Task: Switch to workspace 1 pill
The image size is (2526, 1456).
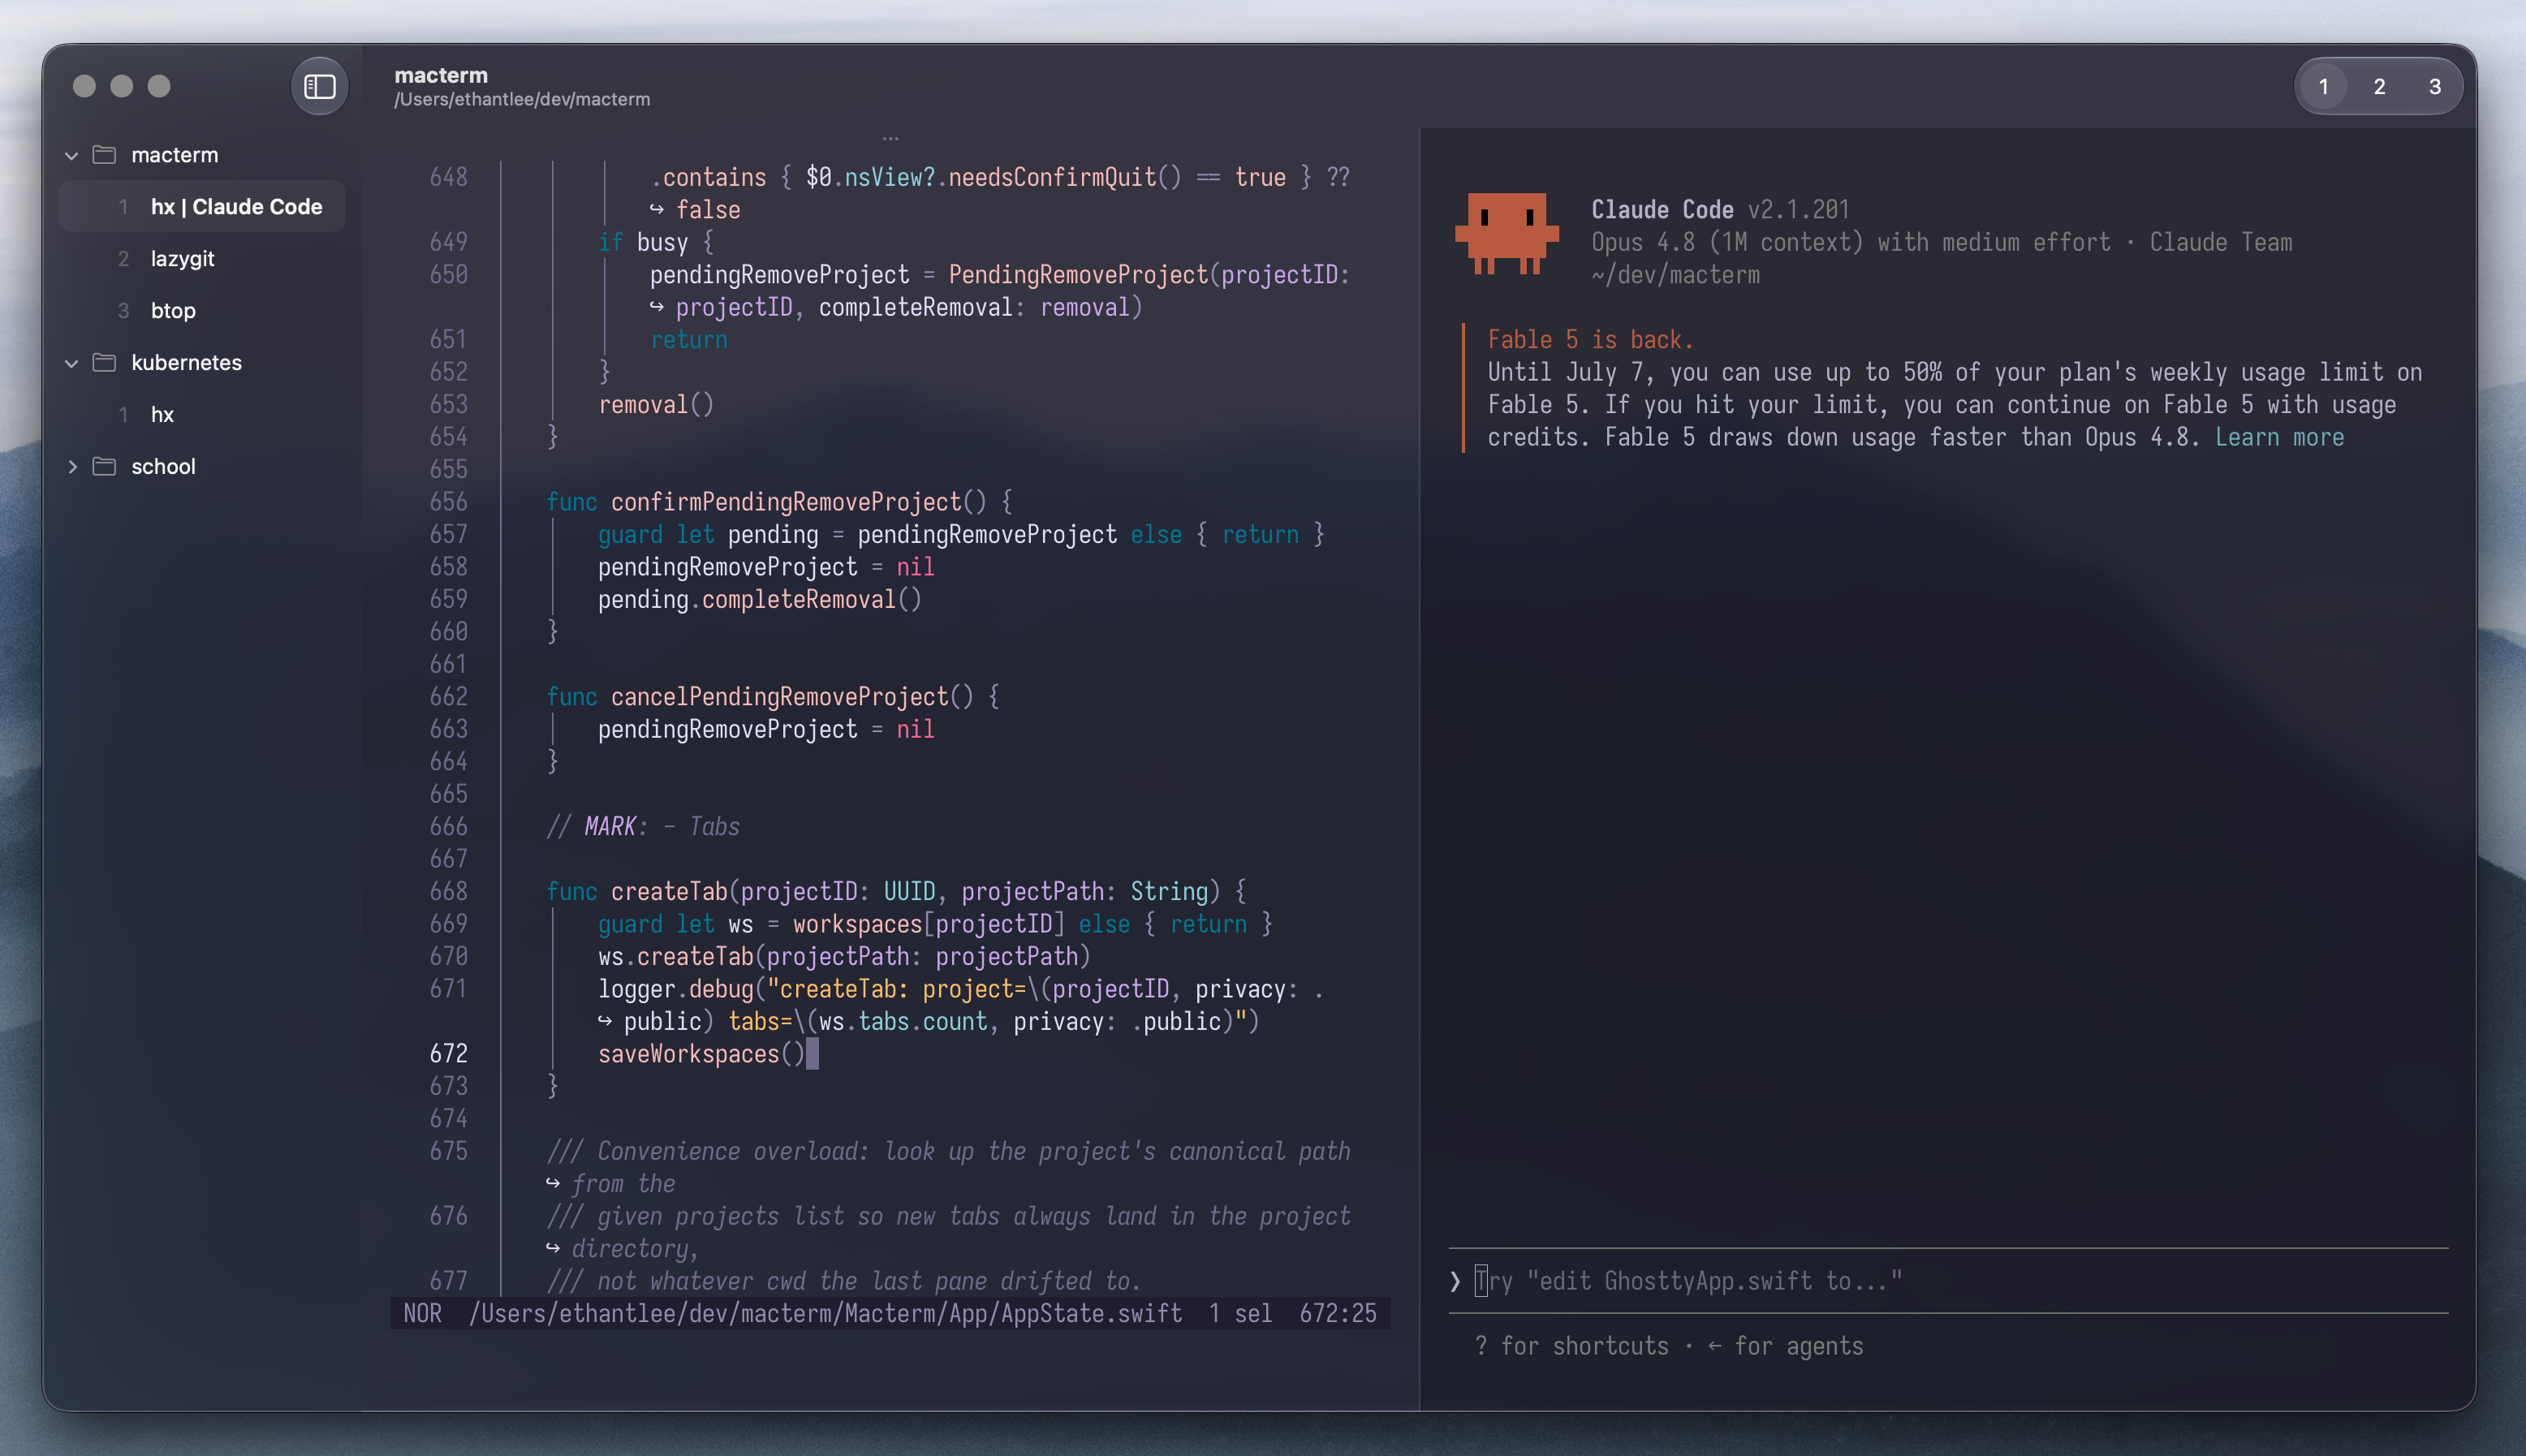Action: tap(2323, 87)
